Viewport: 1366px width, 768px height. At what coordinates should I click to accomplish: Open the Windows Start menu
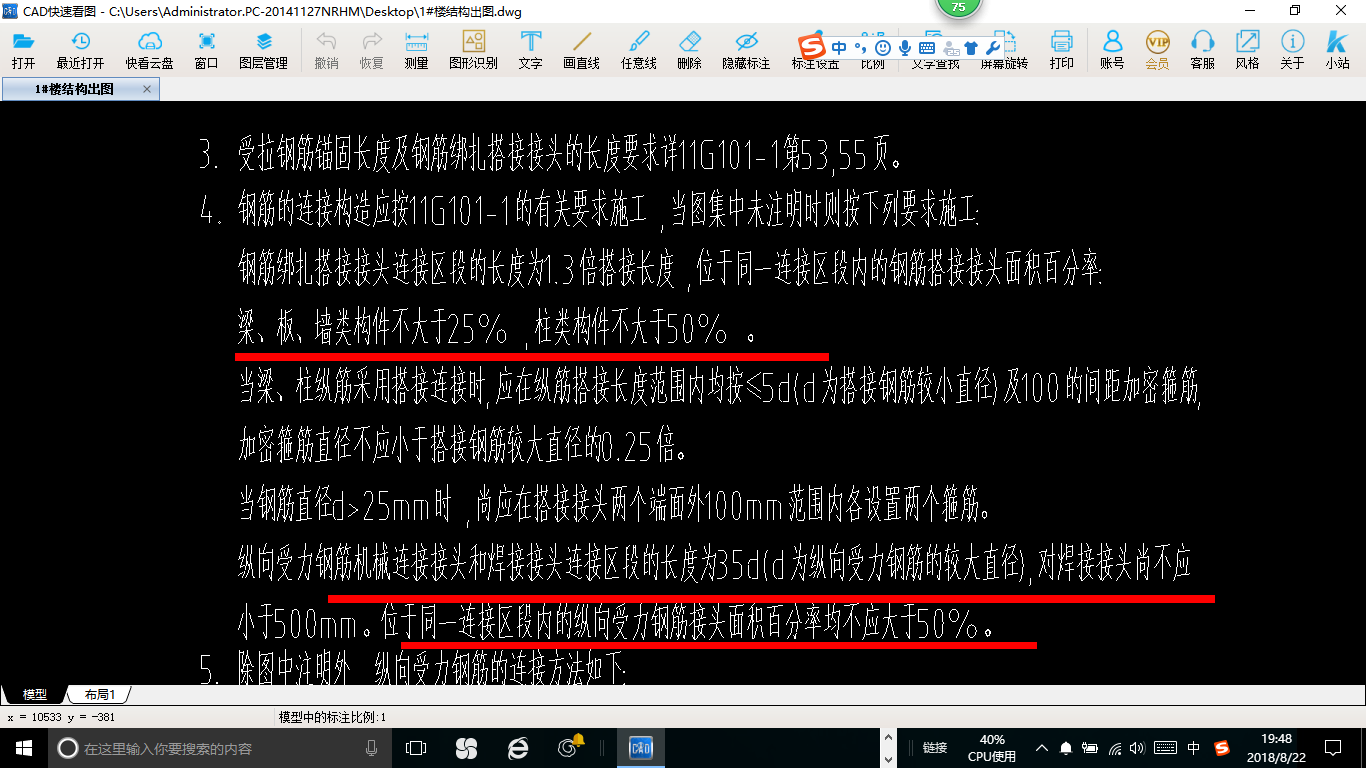(x=23, y=748)
